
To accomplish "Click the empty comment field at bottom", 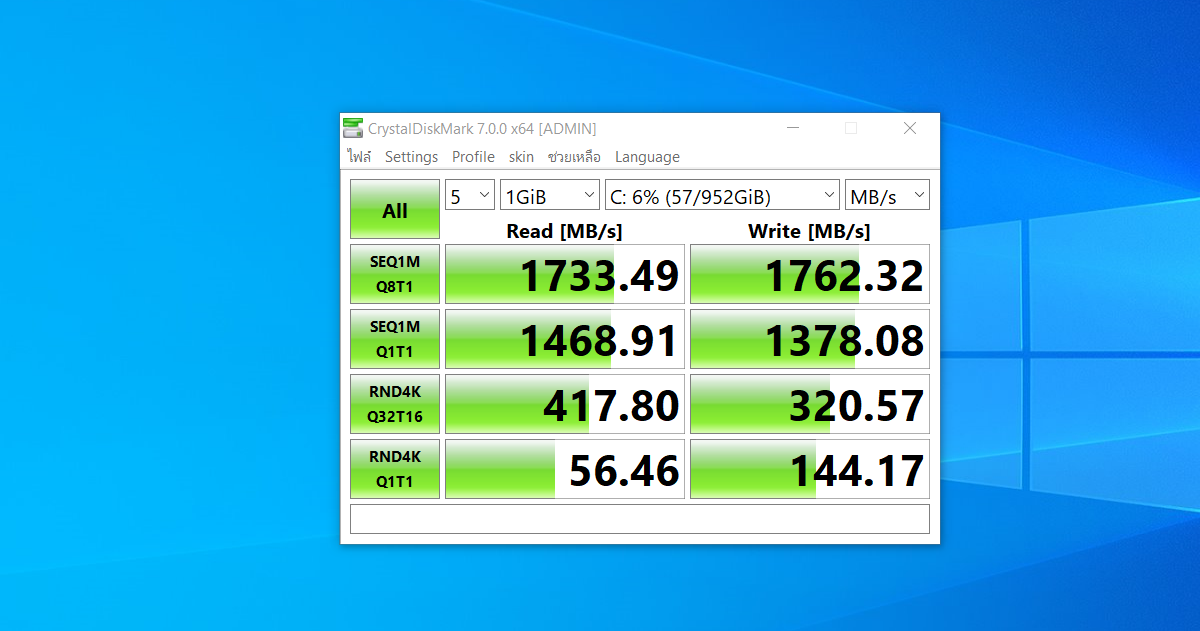I will tap(640, 519).
